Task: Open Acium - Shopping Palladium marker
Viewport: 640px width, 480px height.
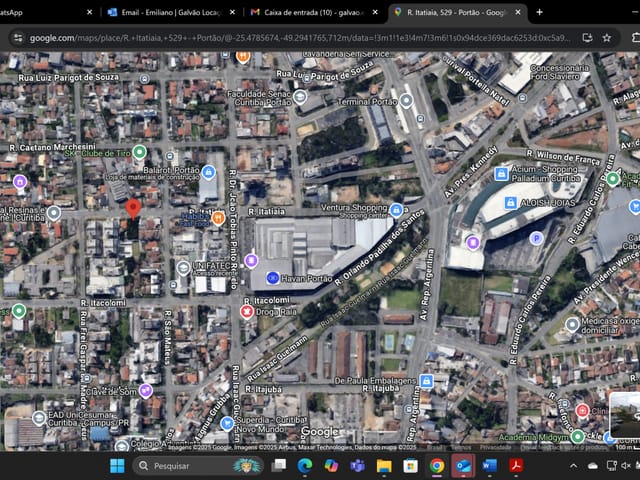Action: 501,174
